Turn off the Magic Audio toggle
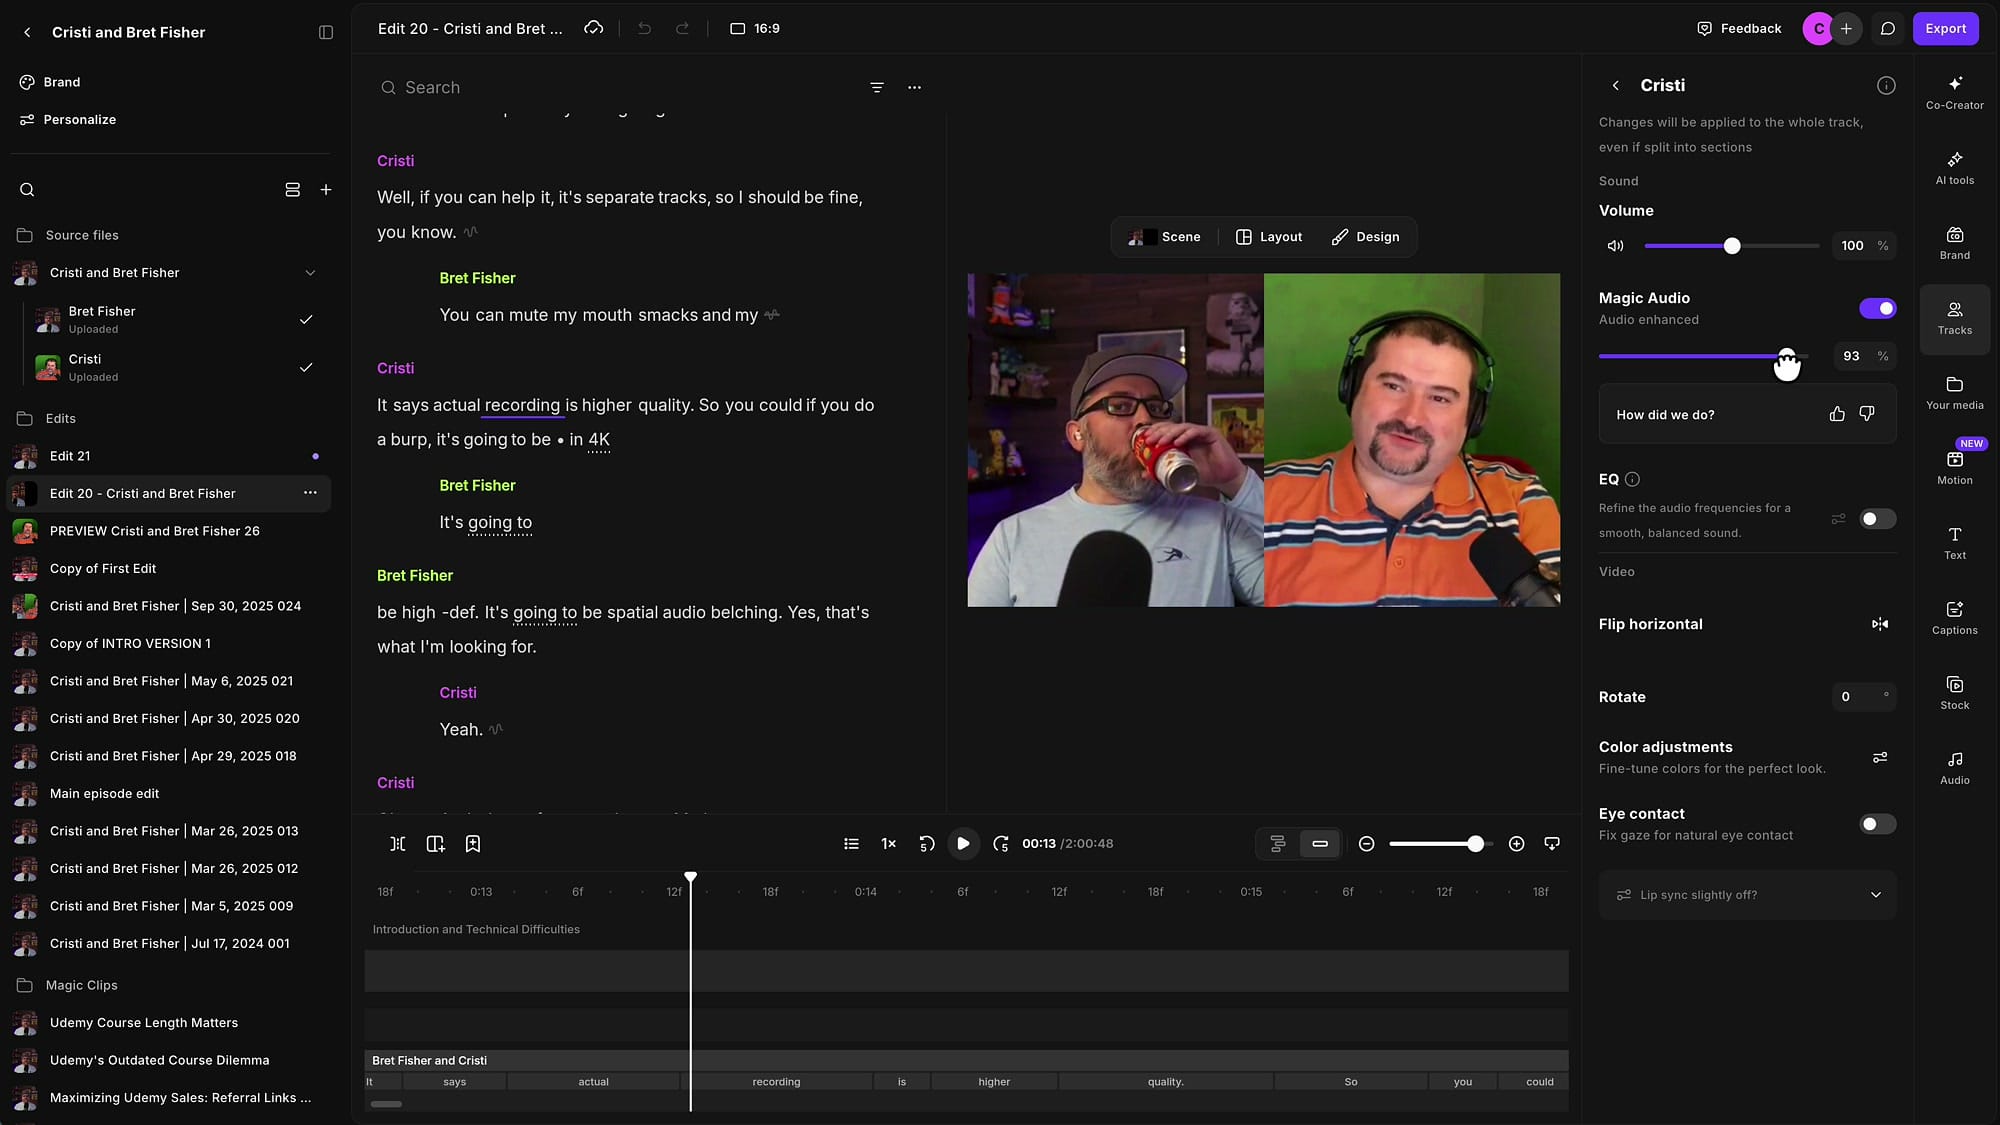The height and width of the screenshot is (1125, 2000). point(1877,308)
